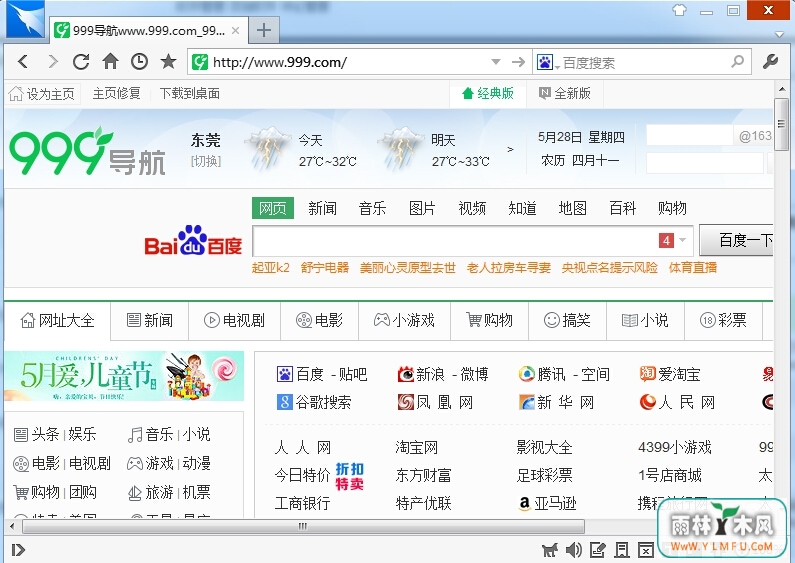Image resolution: width=795 pixels, height=563 pixels.
Task: Reload the page with refresh icon
Action: pyautogui.click(x=81, y=62)
